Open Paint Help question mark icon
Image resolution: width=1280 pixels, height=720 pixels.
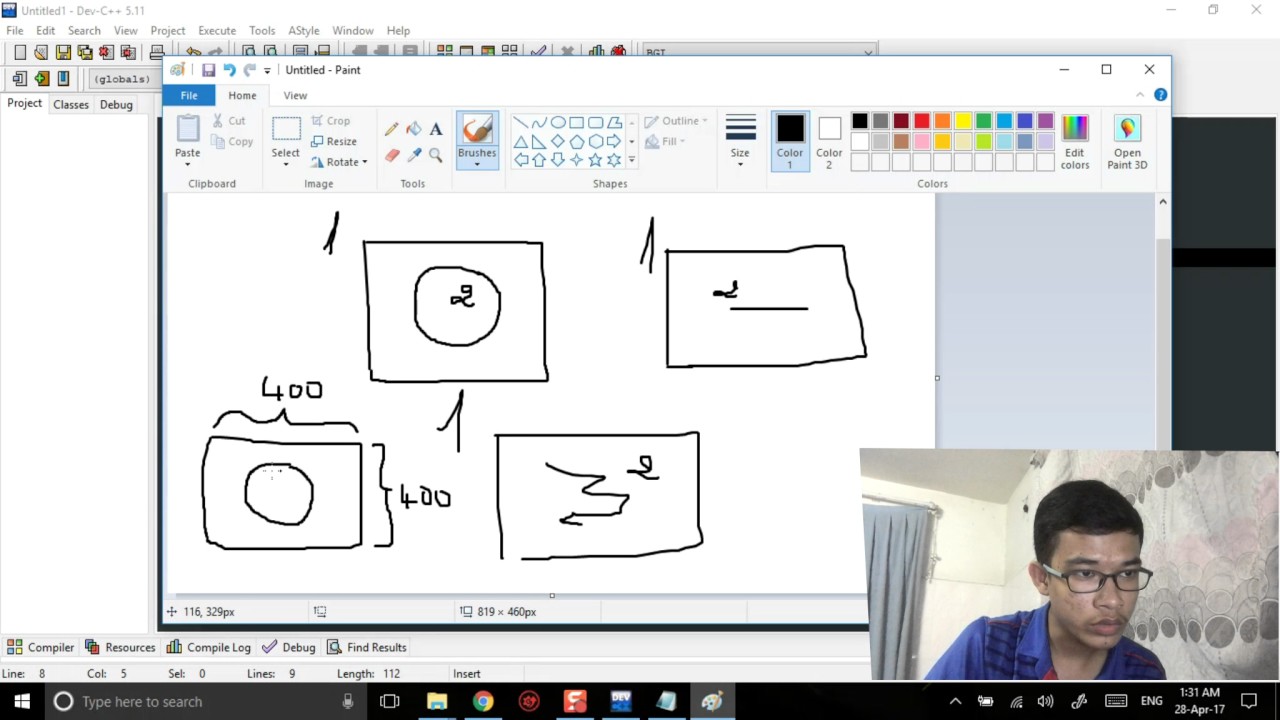pyautogui.click(x=1160, y=95)
